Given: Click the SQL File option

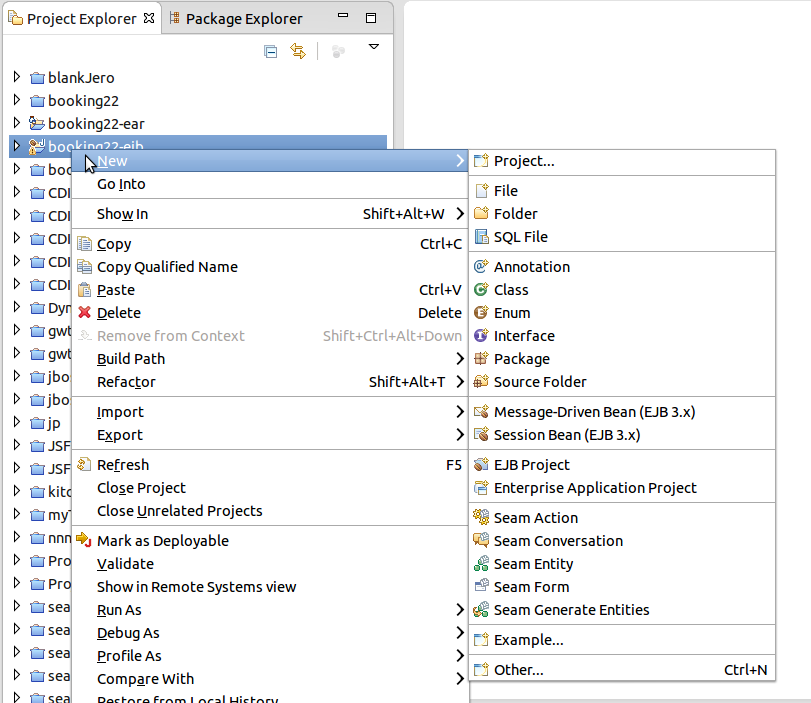Looking at the screenshot, I should click(520, 237).
